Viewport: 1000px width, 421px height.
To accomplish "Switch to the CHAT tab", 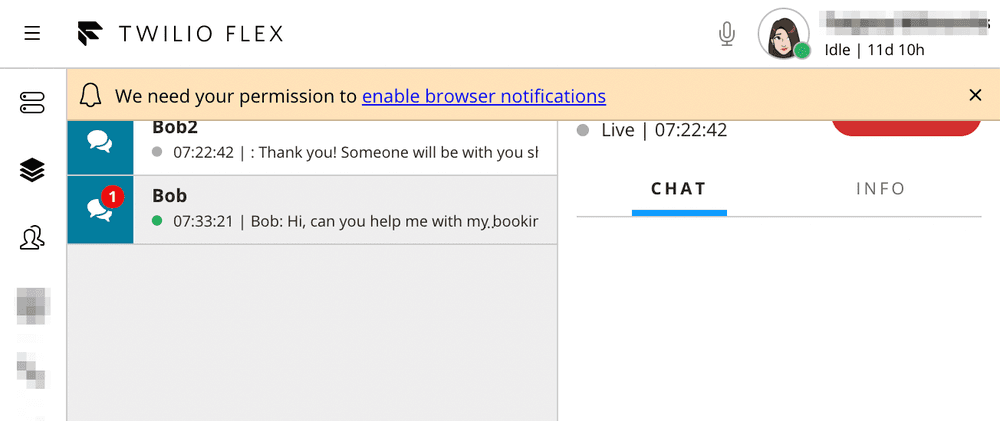I will (679, 189).
